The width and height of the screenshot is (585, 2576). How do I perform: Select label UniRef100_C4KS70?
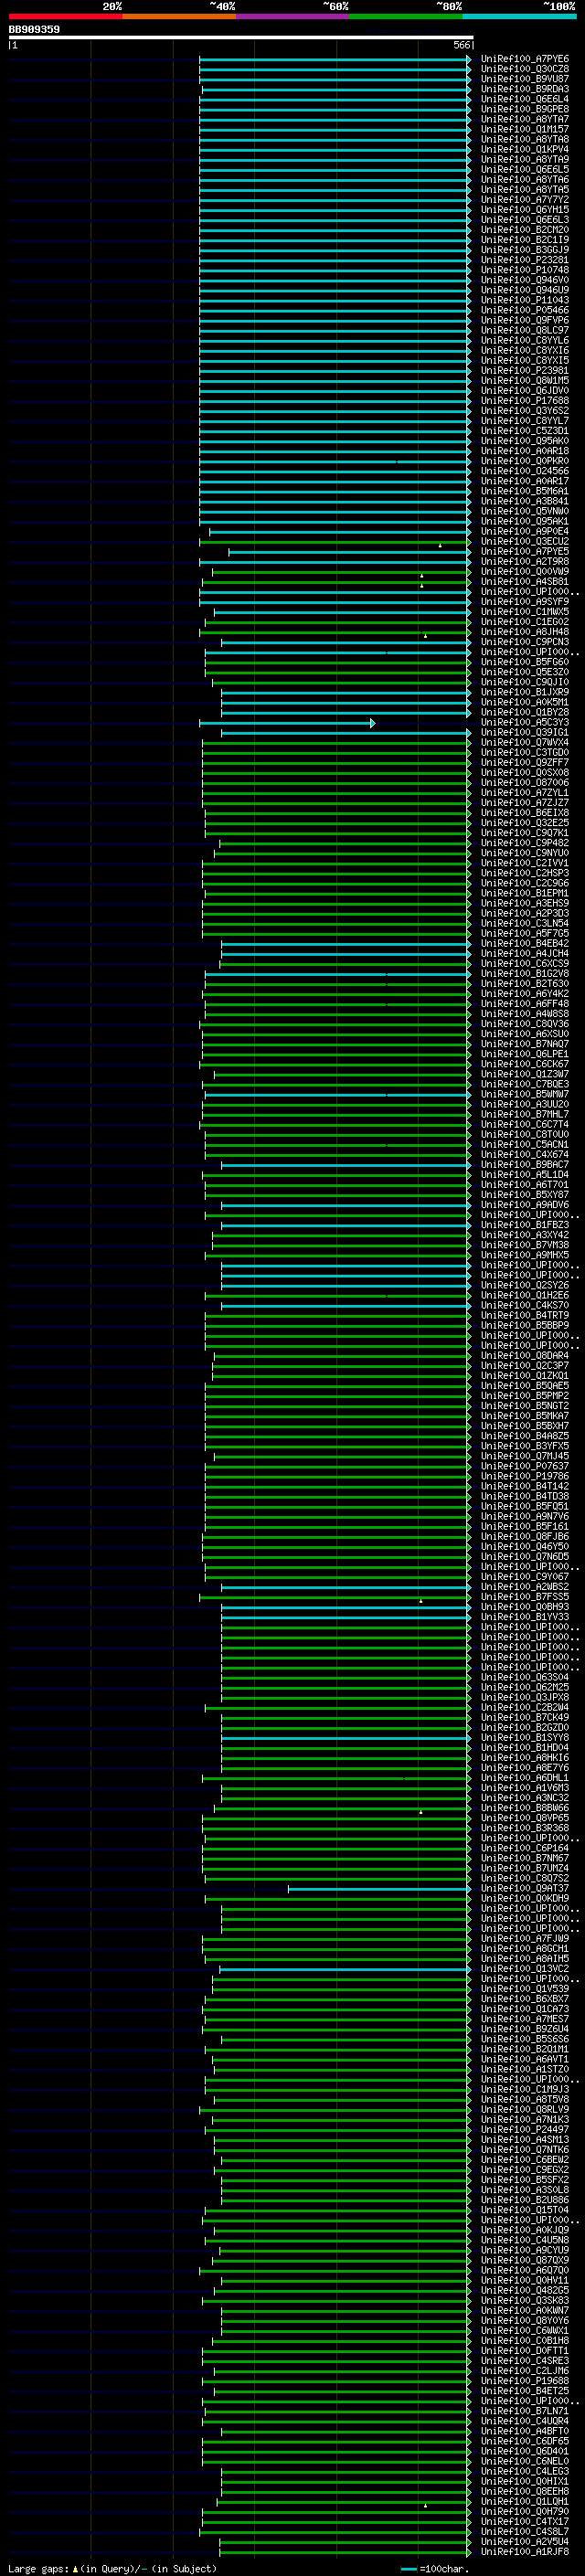(x=525, y=1305)
